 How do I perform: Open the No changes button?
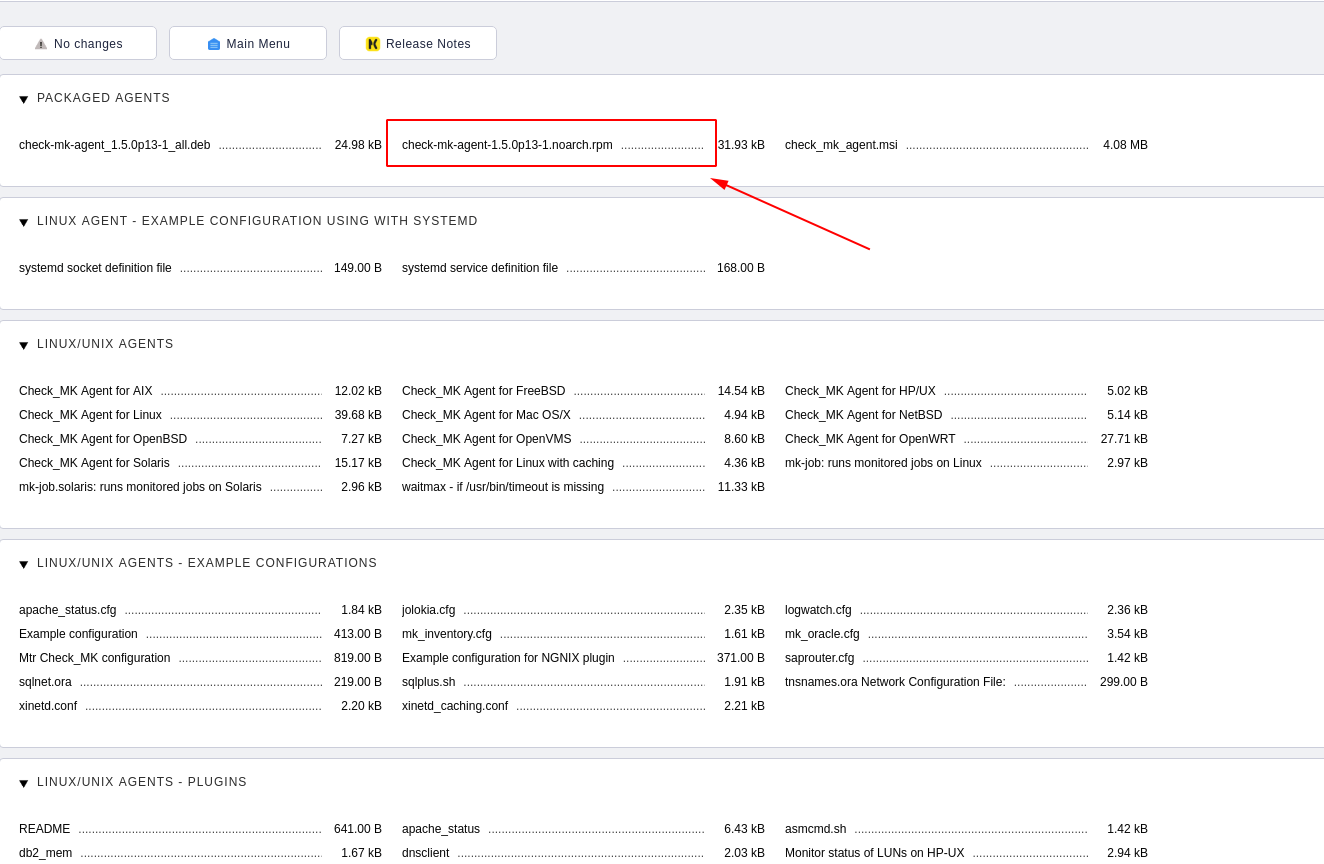pyautogui.click(x=78, y=43)
